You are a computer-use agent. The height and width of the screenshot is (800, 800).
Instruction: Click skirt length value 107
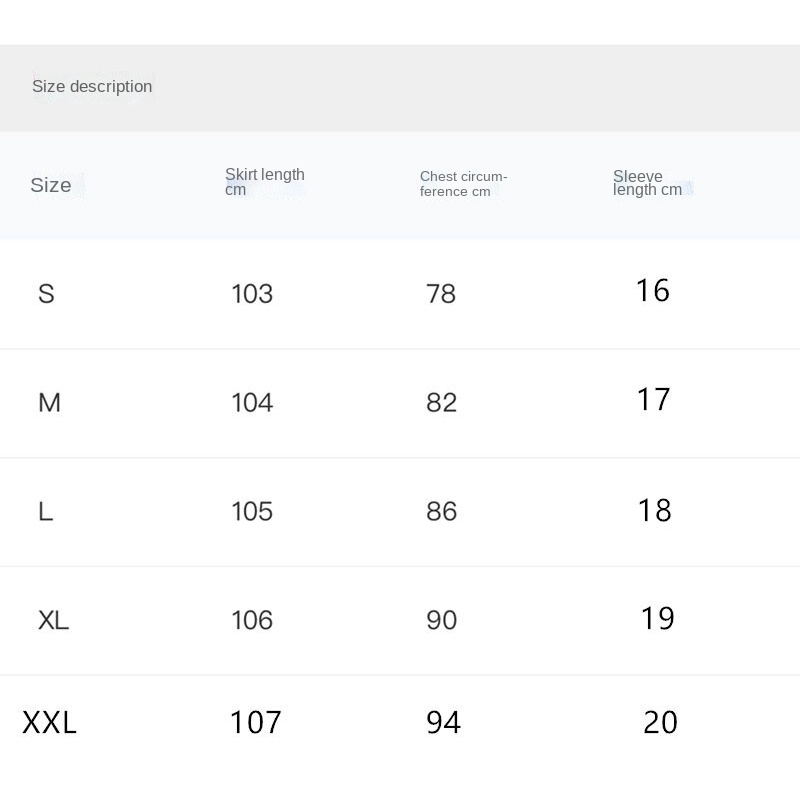(255, 722)
